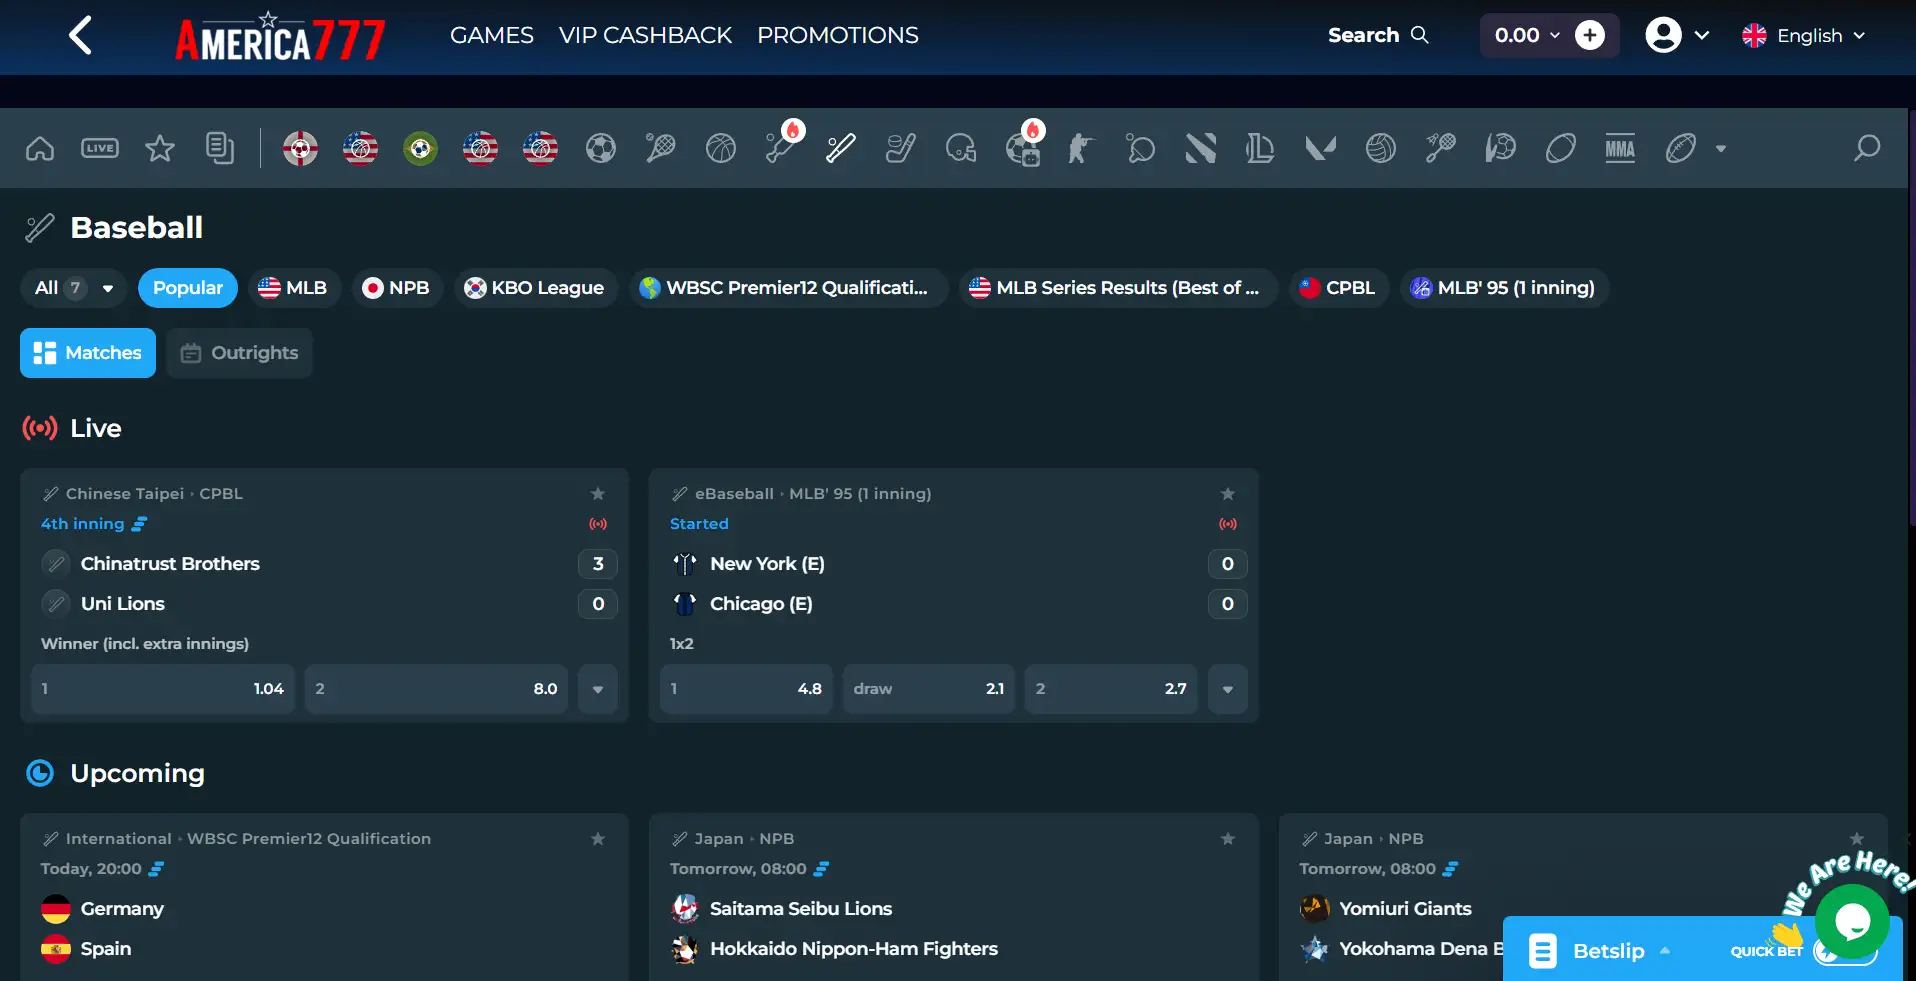Select the American football helmet icon

click(x=961, y=149)
